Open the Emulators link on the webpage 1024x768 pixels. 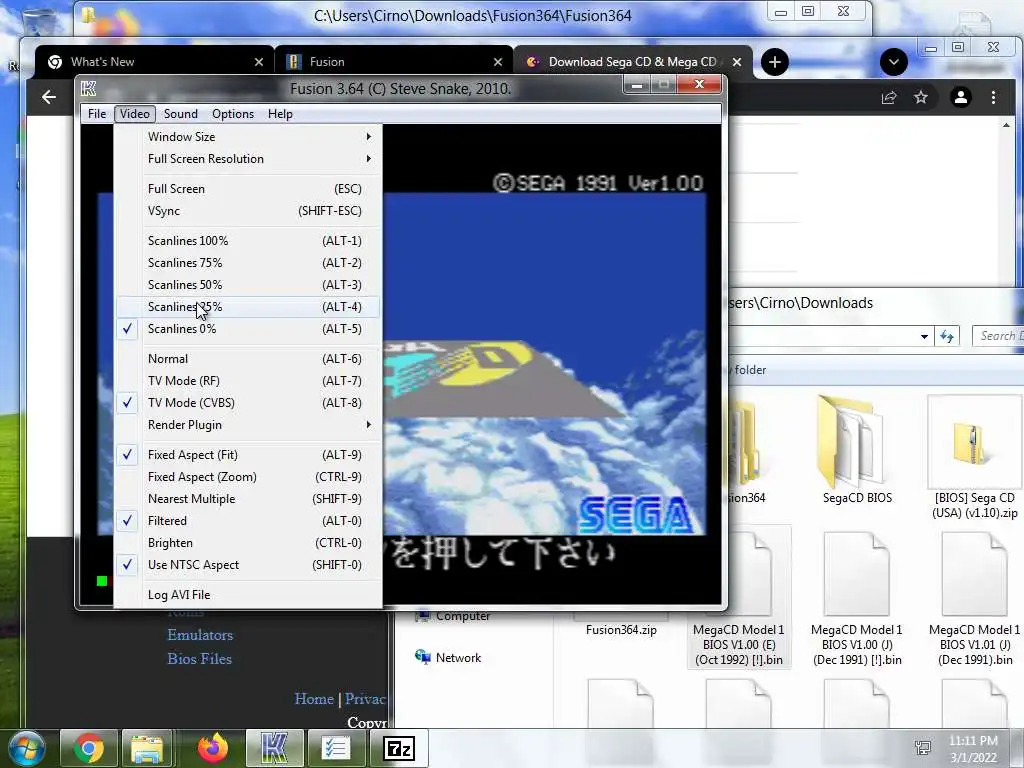200,635
